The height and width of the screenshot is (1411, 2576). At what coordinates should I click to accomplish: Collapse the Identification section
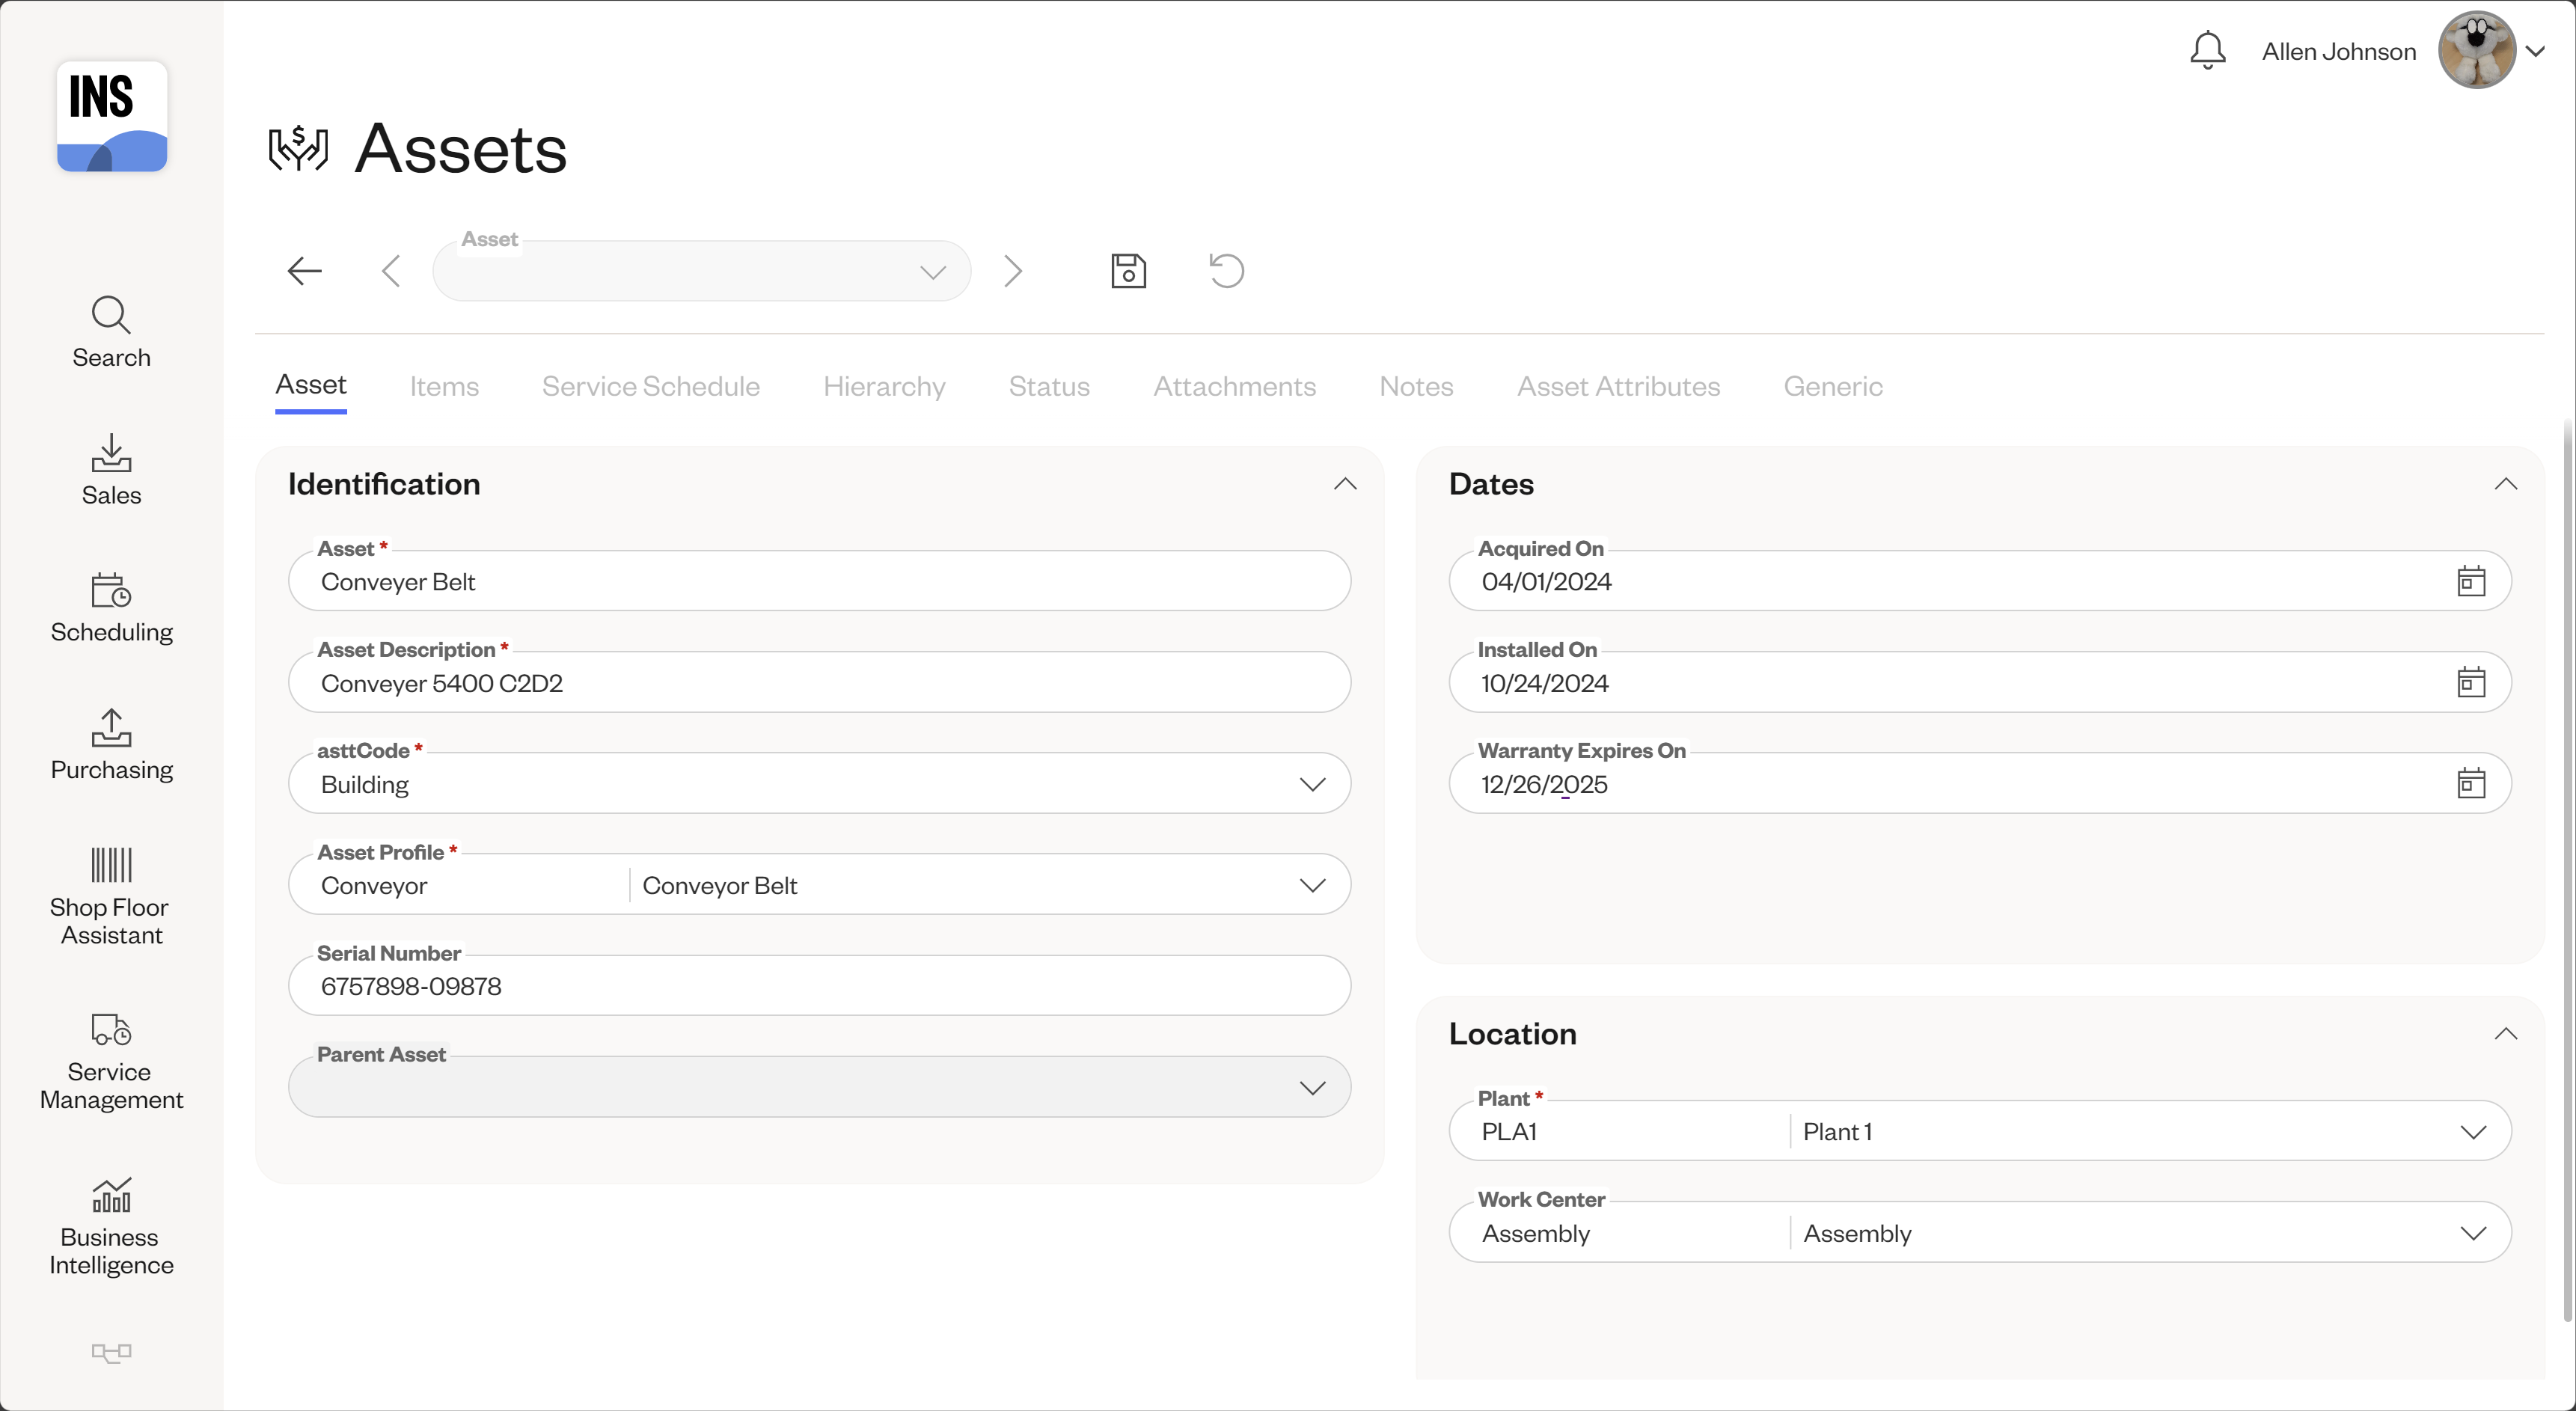point(1345,484)
